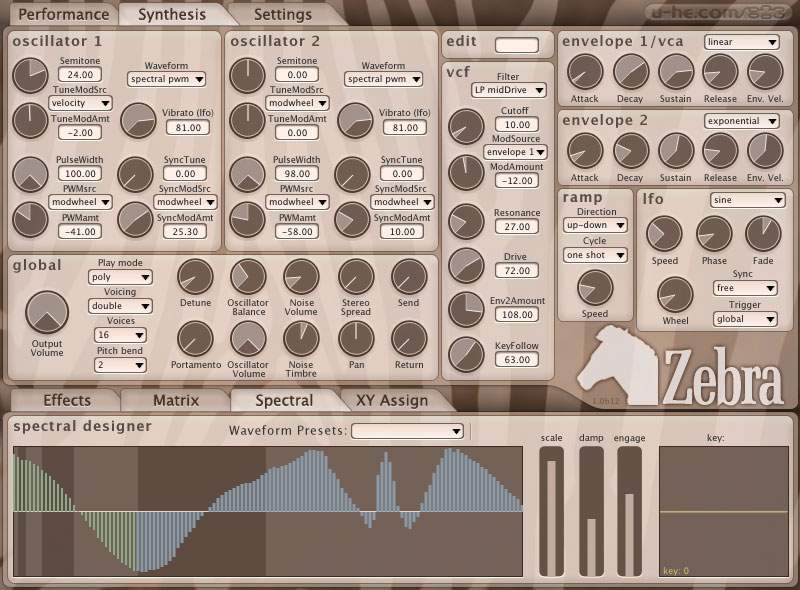
Task: Click the Stereo Spread knob
Action: coord(356,277)
